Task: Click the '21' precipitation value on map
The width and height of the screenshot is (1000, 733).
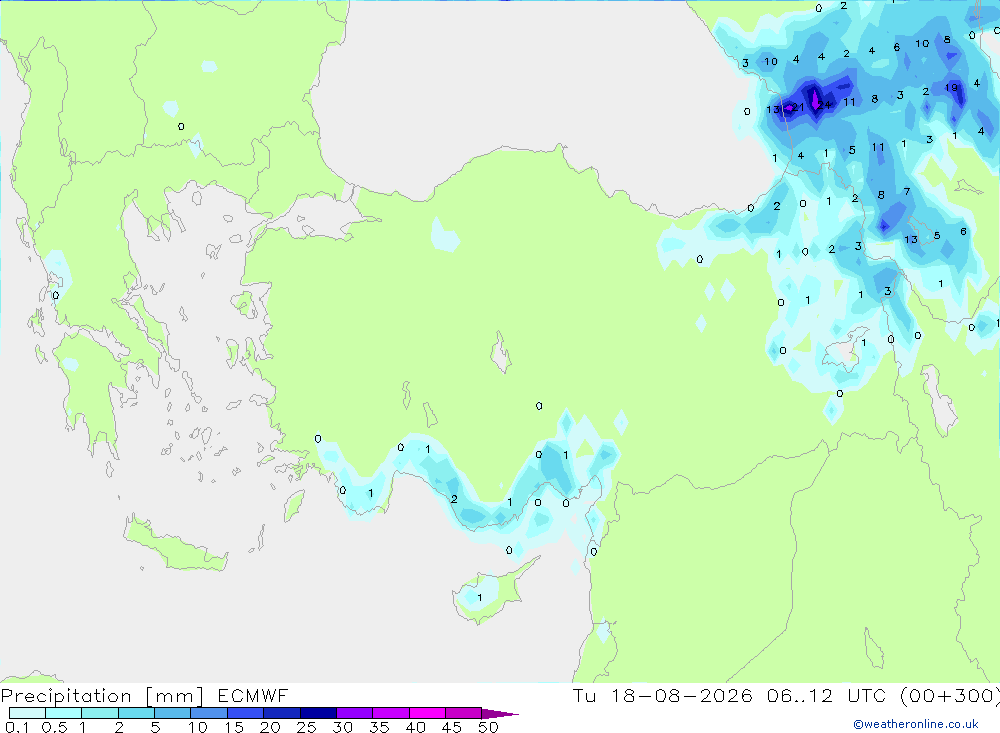Action: click(x=798, y=107)
